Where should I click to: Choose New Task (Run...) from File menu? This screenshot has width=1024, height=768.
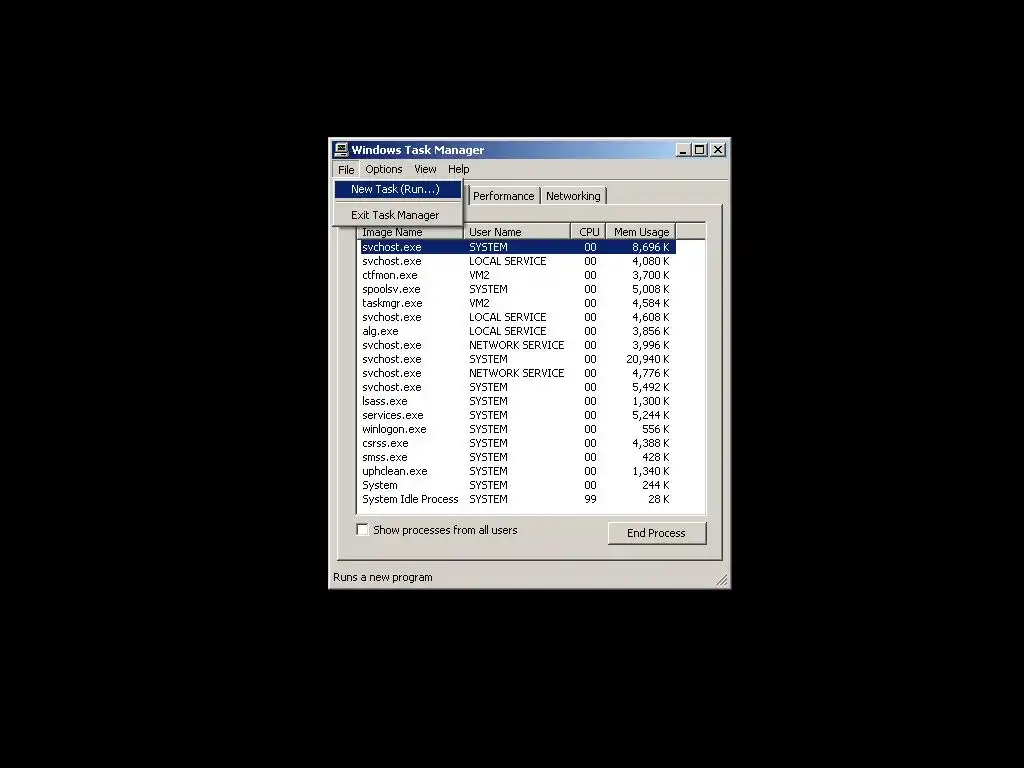pos(398,189)
